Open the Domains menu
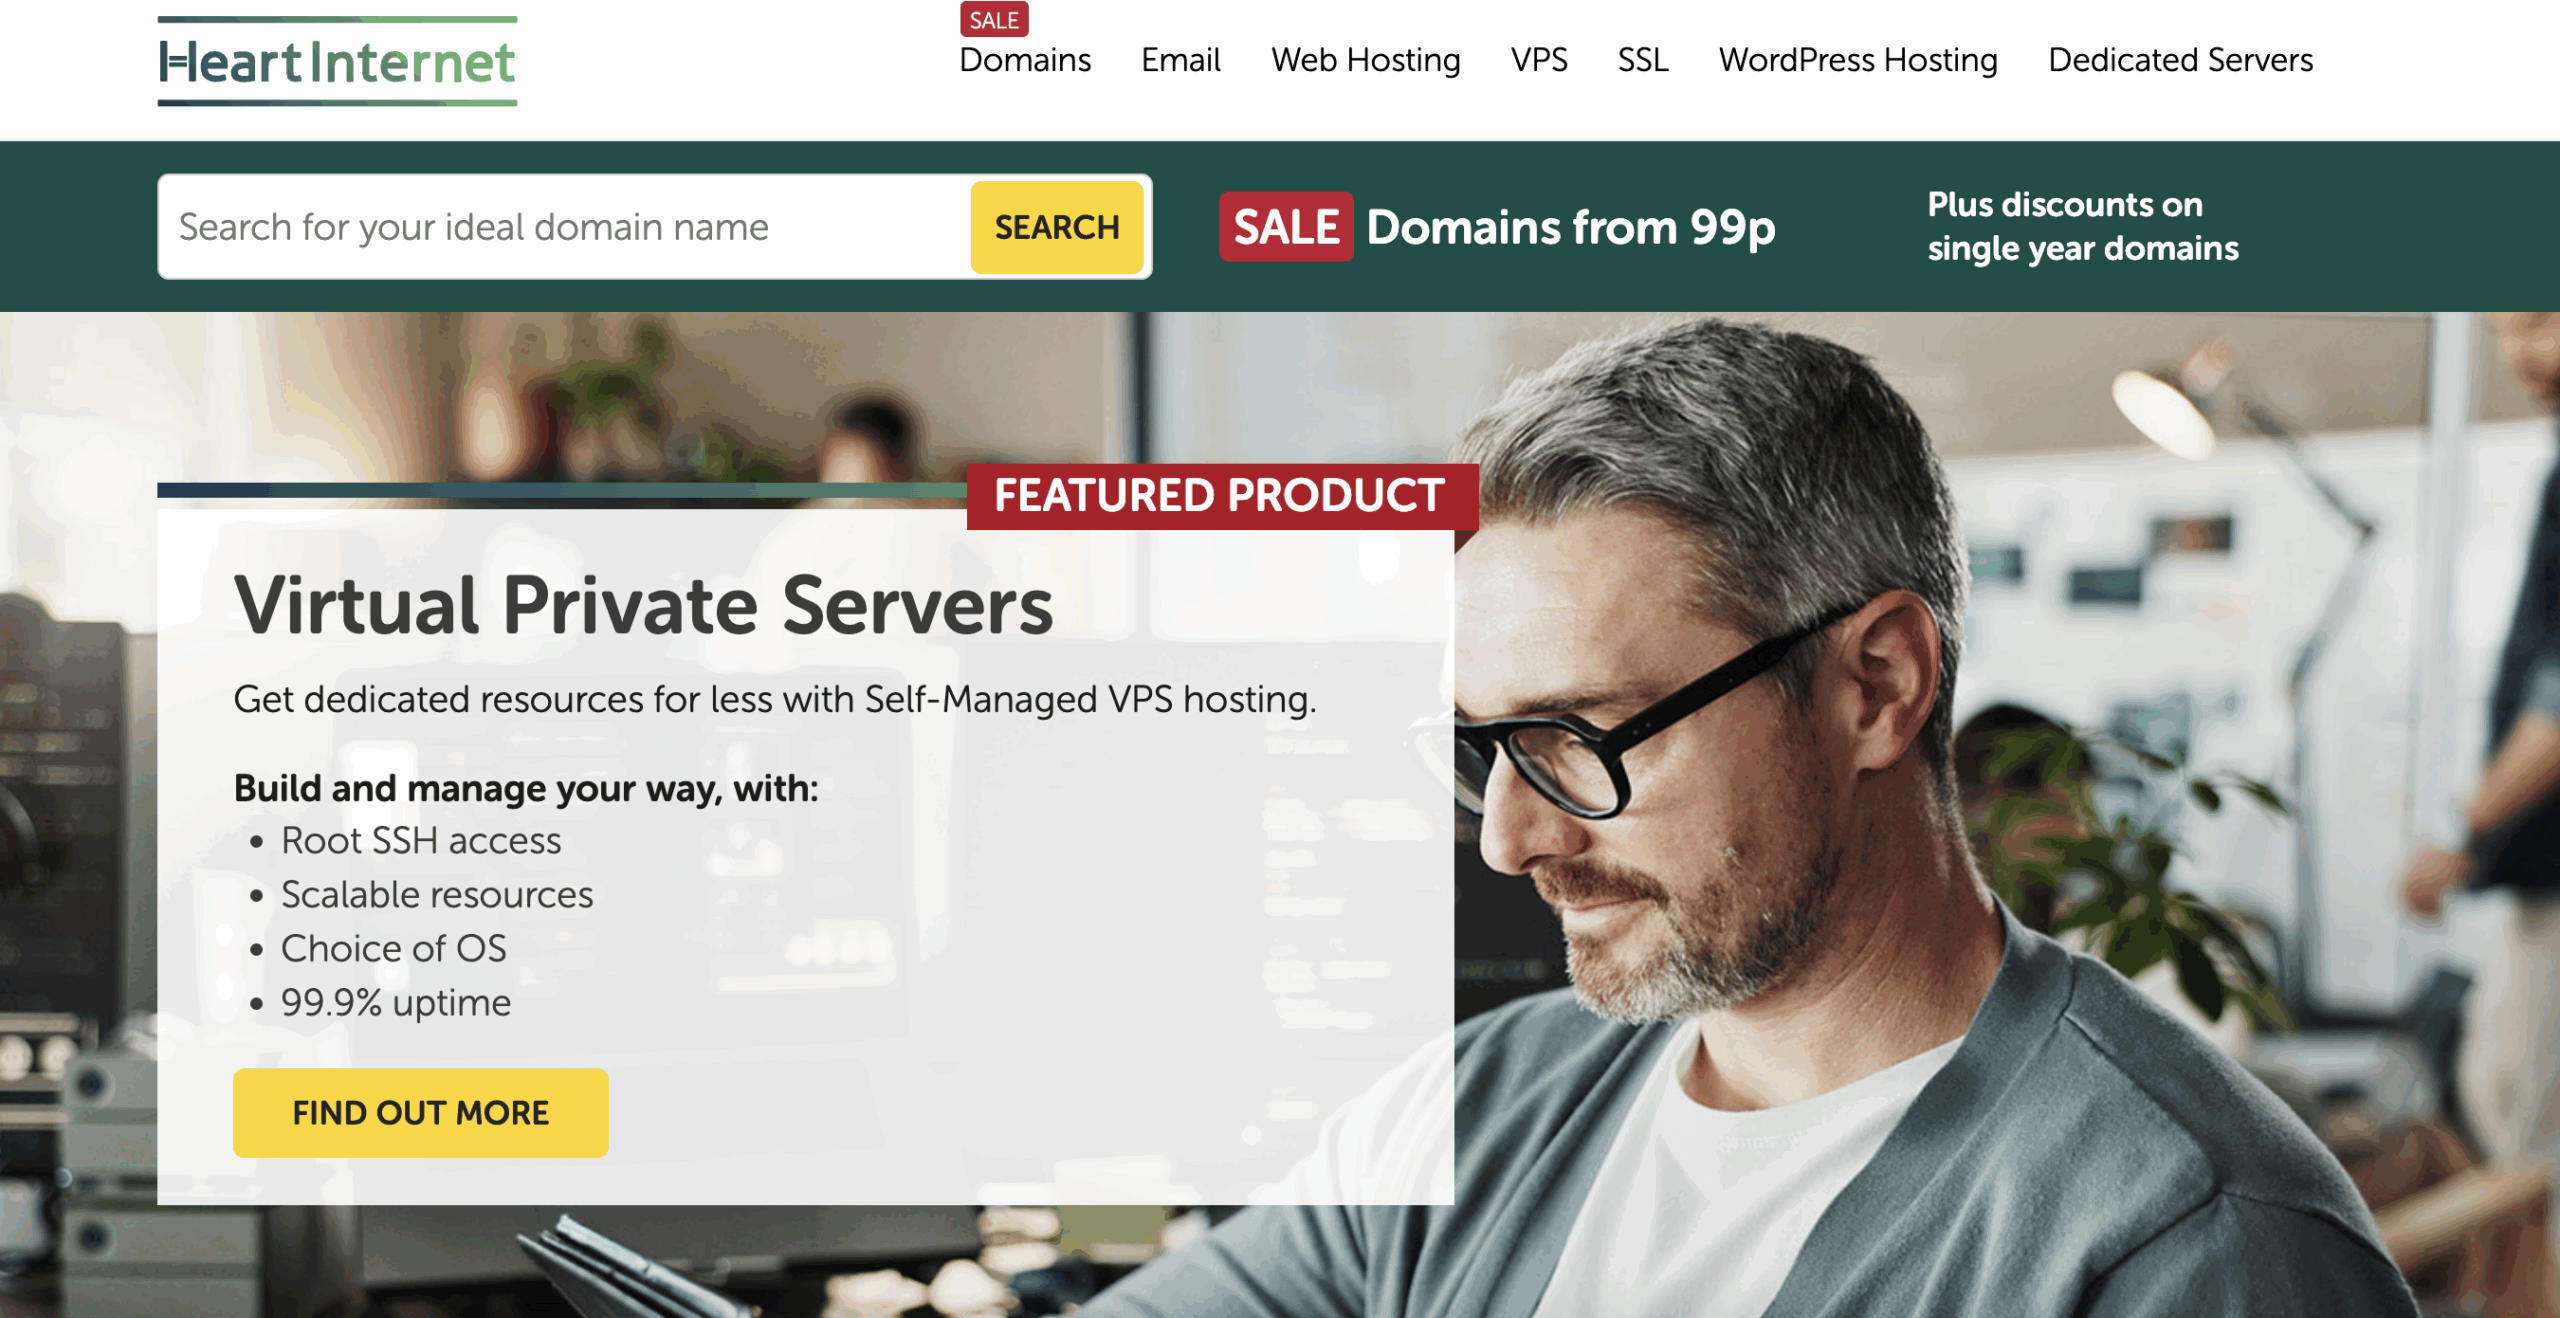 click(1024, 60)
